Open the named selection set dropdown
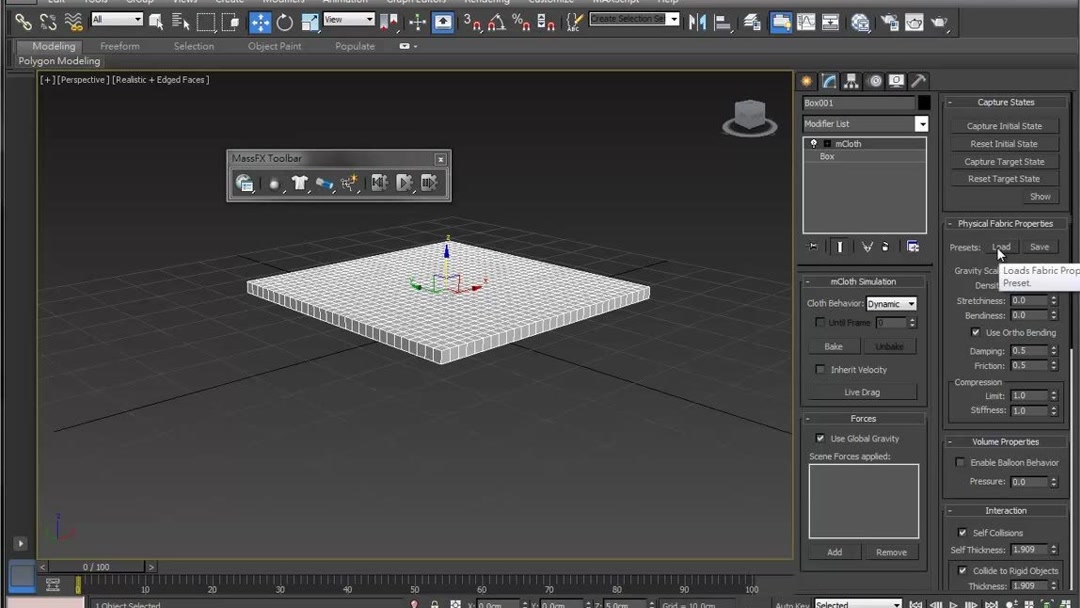The height and width of the screenshot is (608, 1080). click(x=672, y=18)
